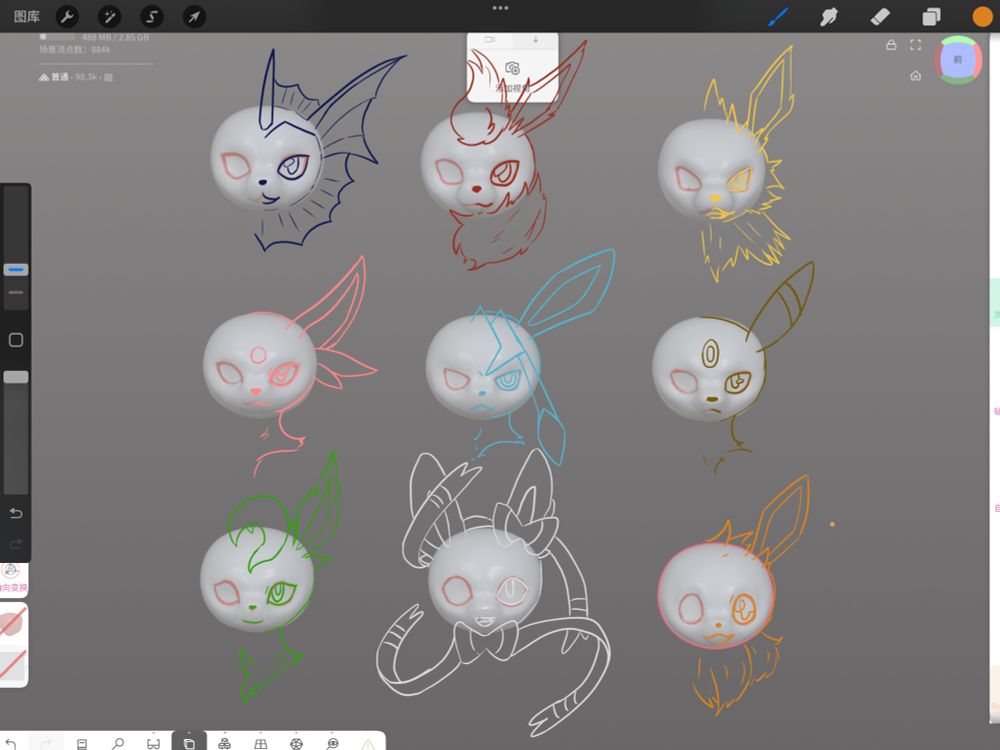Select the down-arrow tab in the popup
The width and height of the screenshot is (1000, 750).
pos(535,40)
